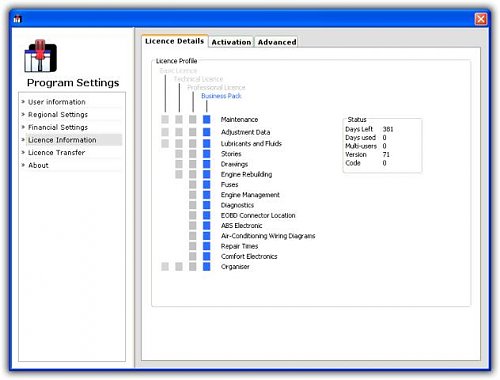Click the Engine Management label
The image size is (500, 380).
tap(250, 195)
